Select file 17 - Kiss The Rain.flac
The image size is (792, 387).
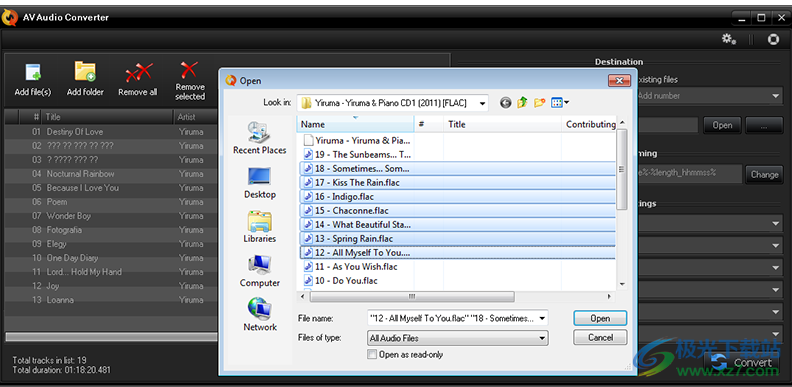[458, 182]
